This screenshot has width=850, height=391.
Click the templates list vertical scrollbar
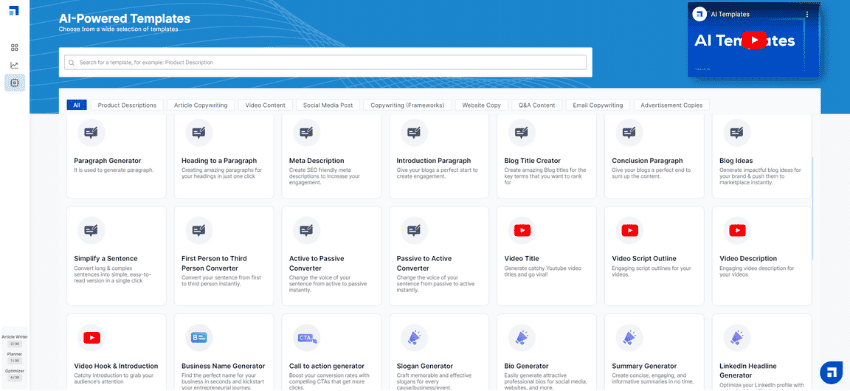[x=812, y=209]
